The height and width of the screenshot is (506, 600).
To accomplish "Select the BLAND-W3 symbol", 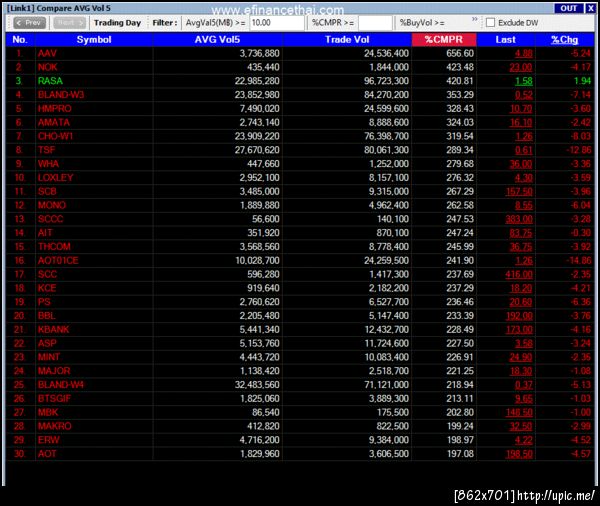I will coord(61,95).
